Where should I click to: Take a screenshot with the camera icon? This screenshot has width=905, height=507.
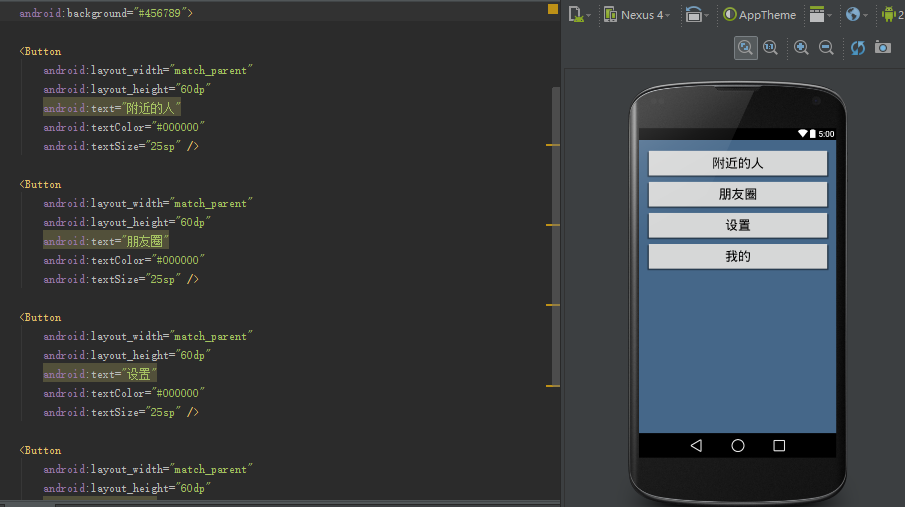point(883,47)
